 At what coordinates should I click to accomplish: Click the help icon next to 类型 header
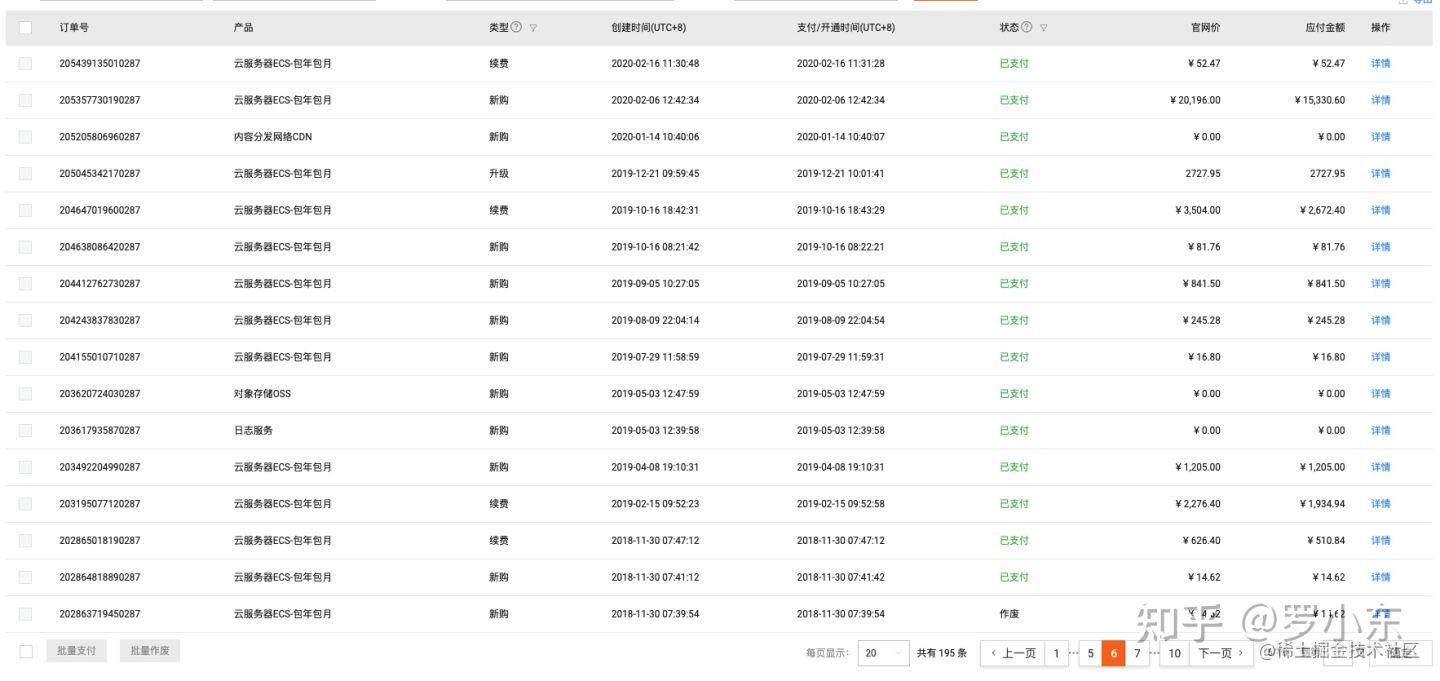click(x=516, y=27)
